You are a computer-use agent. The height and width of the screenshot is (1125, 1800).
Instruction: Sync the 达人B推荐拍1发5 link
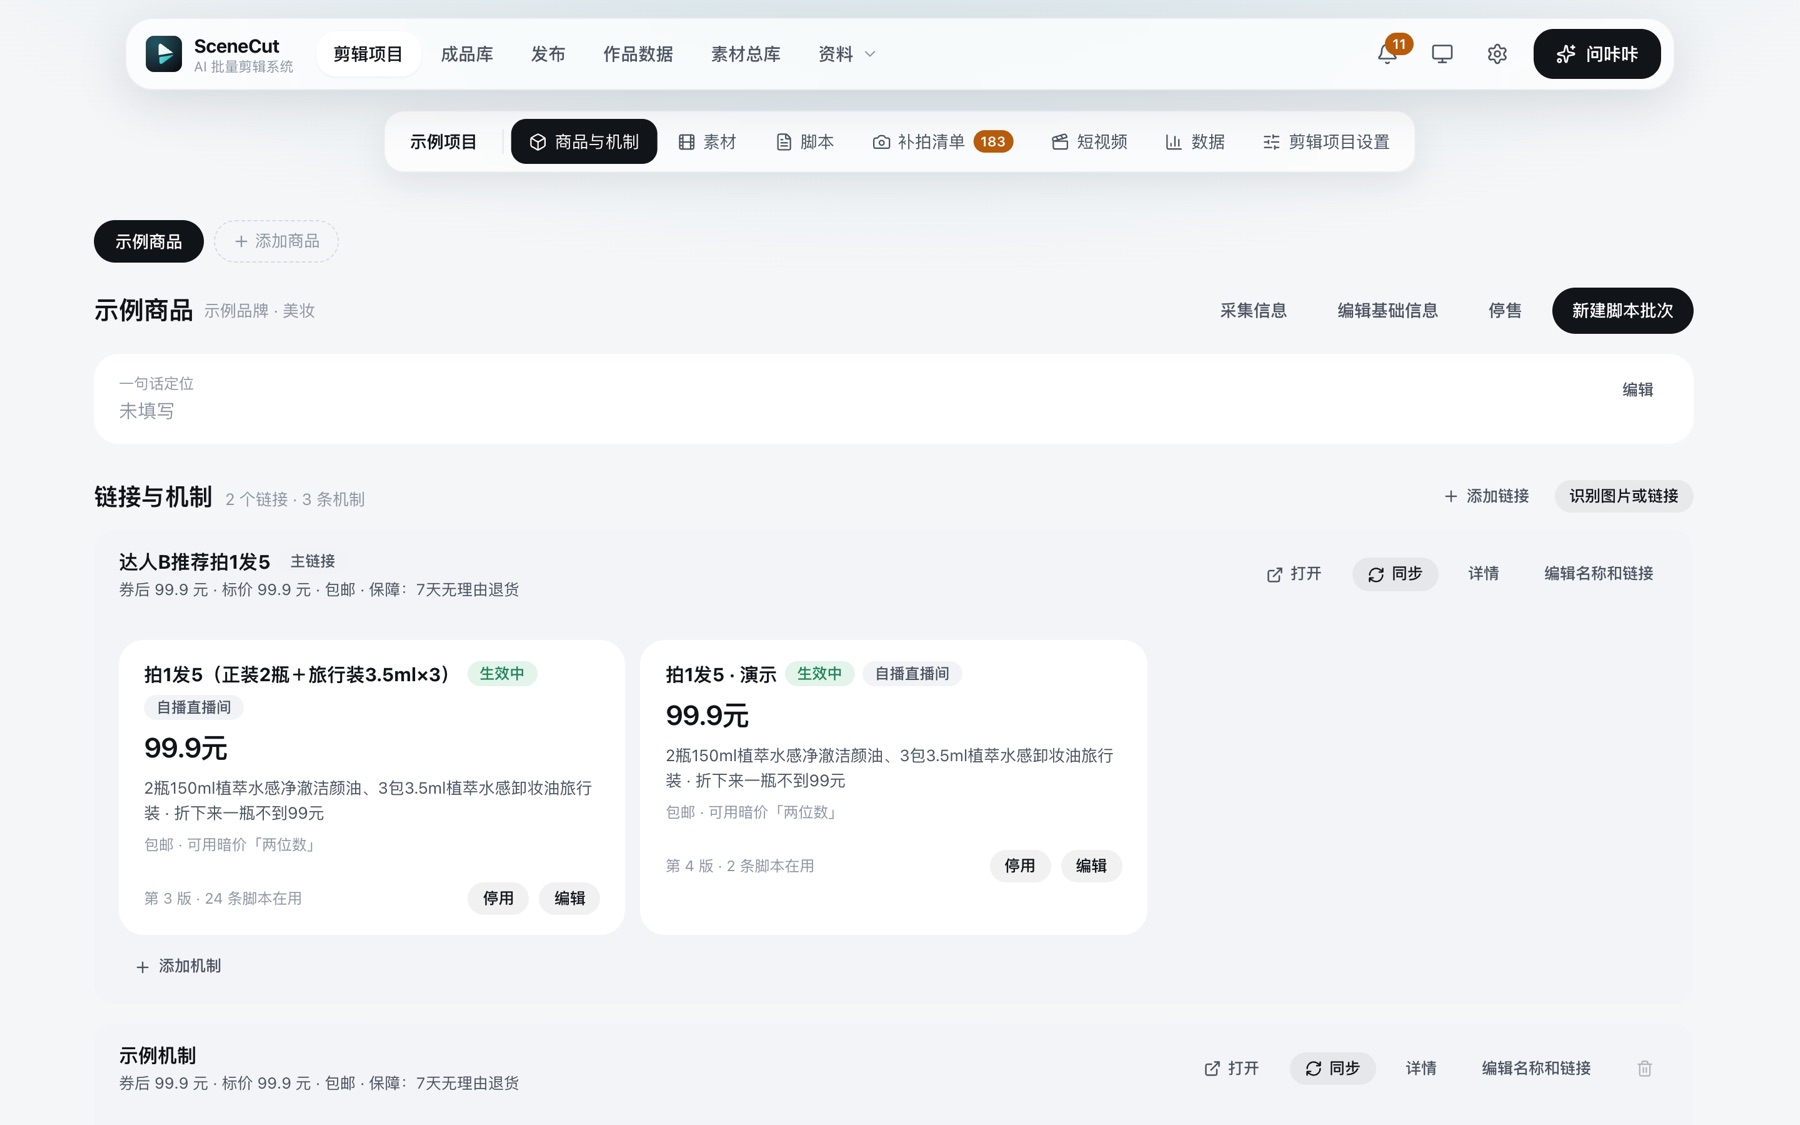1395,574
